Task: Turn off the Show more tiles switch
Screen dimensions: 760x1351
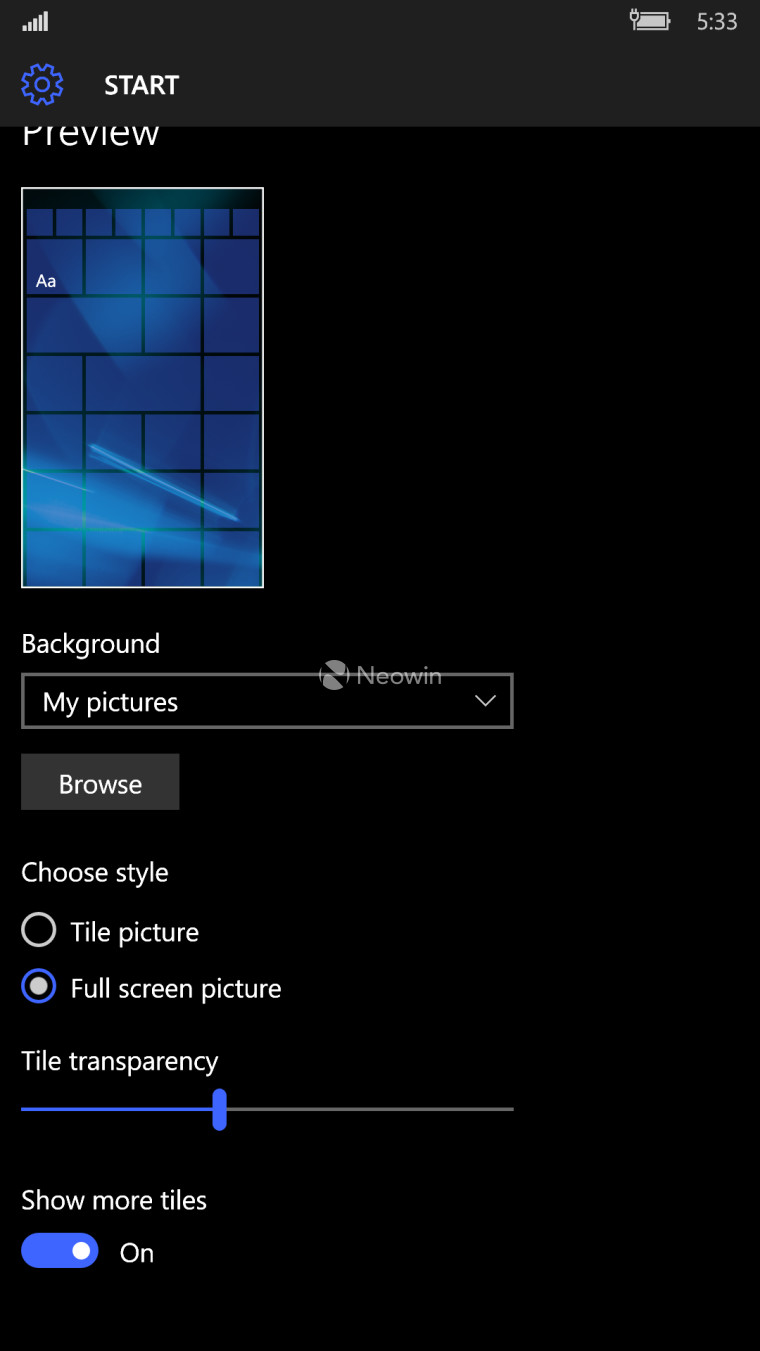Action: tap(60, 1251)
